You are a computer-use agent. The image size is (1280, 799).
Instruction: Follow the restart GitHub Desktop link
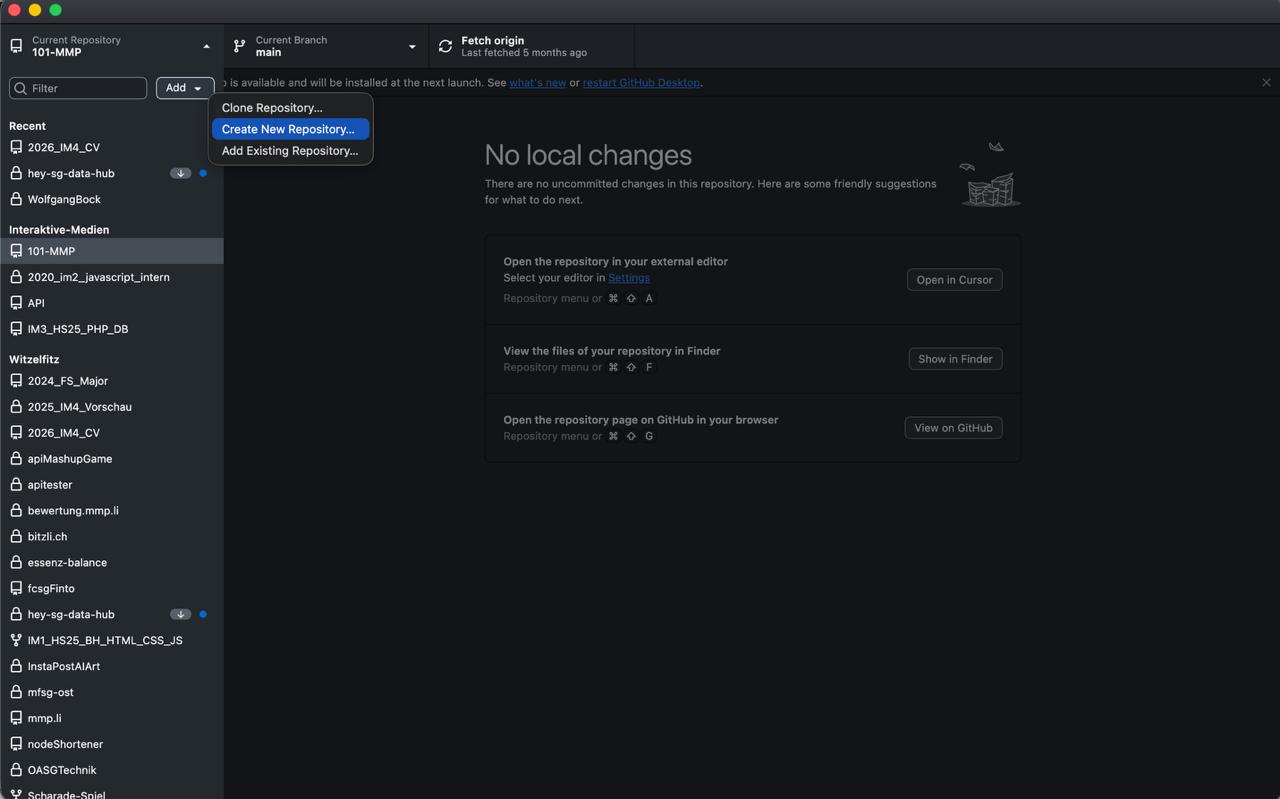641,82
